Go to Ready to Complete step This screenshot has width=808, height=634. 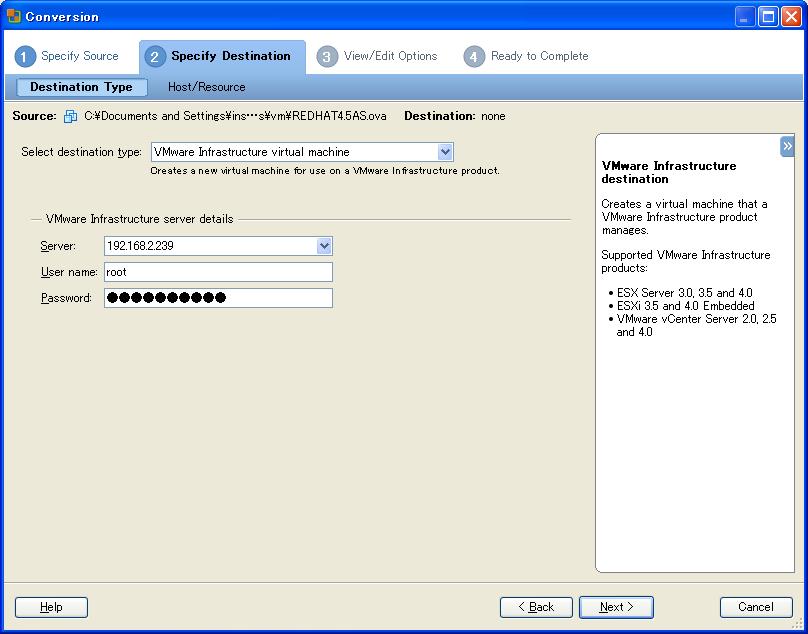(526, 56)
